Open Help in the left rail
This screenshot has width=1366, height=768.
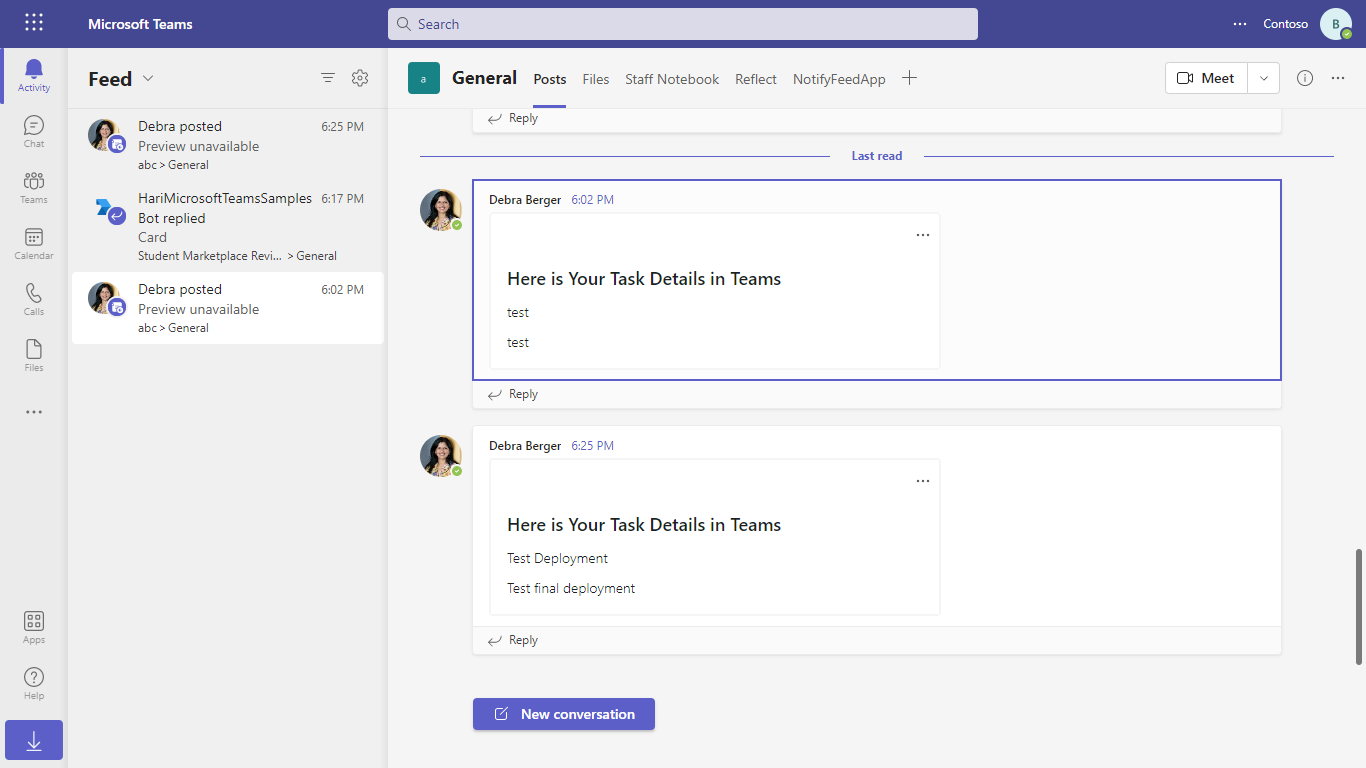34,684
